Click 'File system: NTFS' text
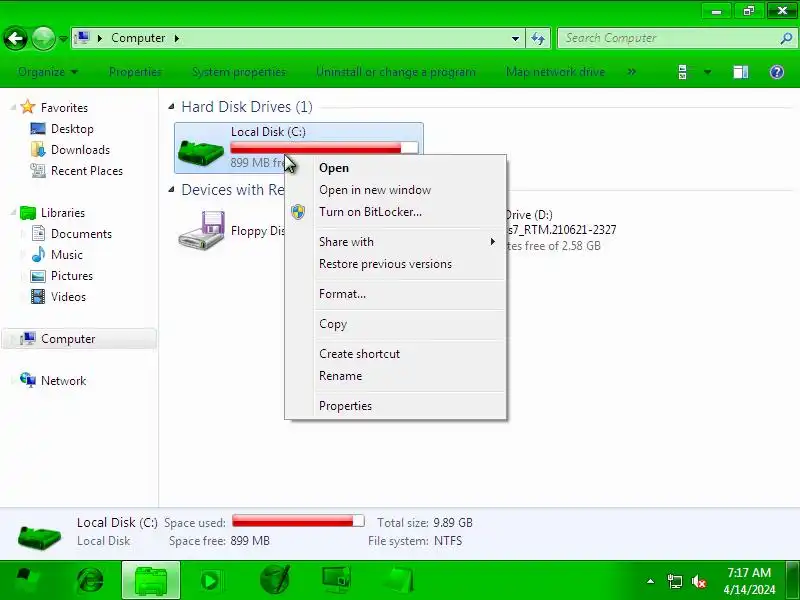 coord(415,541)
